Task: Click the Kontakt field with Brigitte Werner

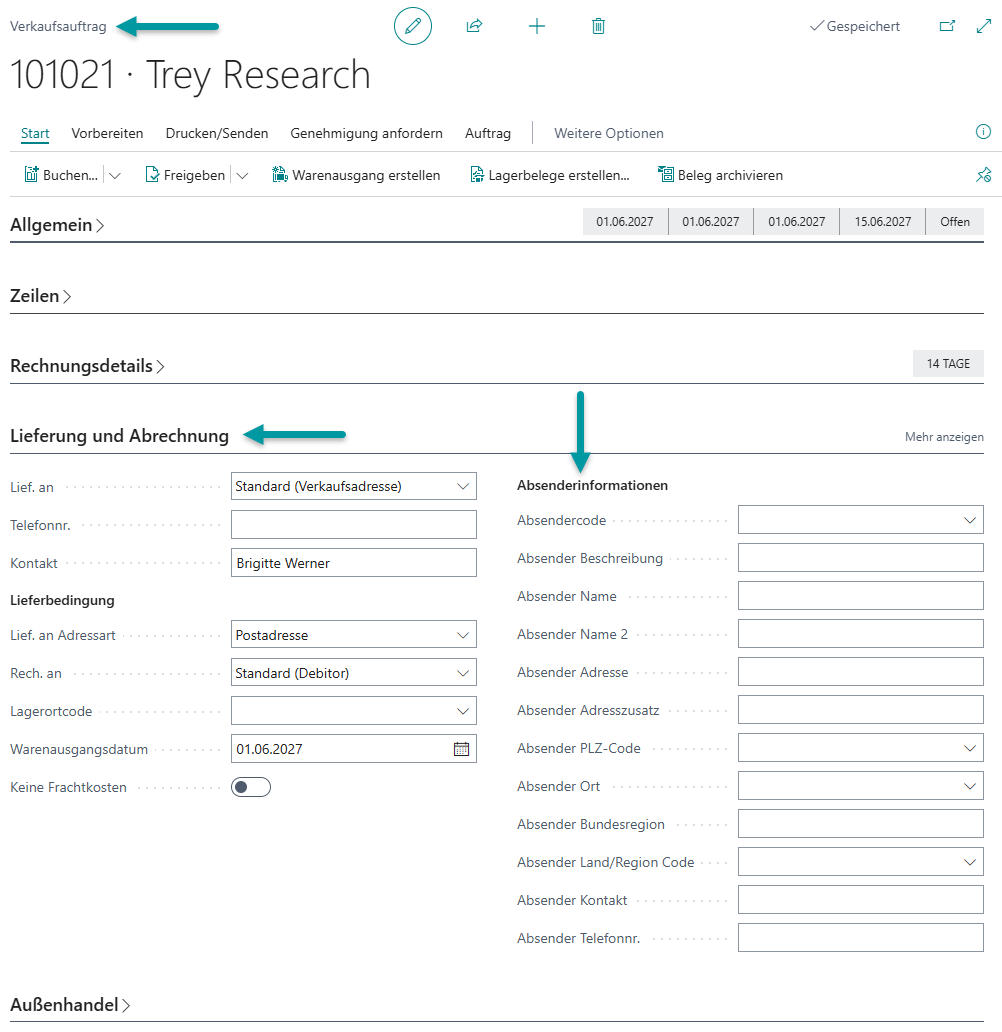Action: 354,563
